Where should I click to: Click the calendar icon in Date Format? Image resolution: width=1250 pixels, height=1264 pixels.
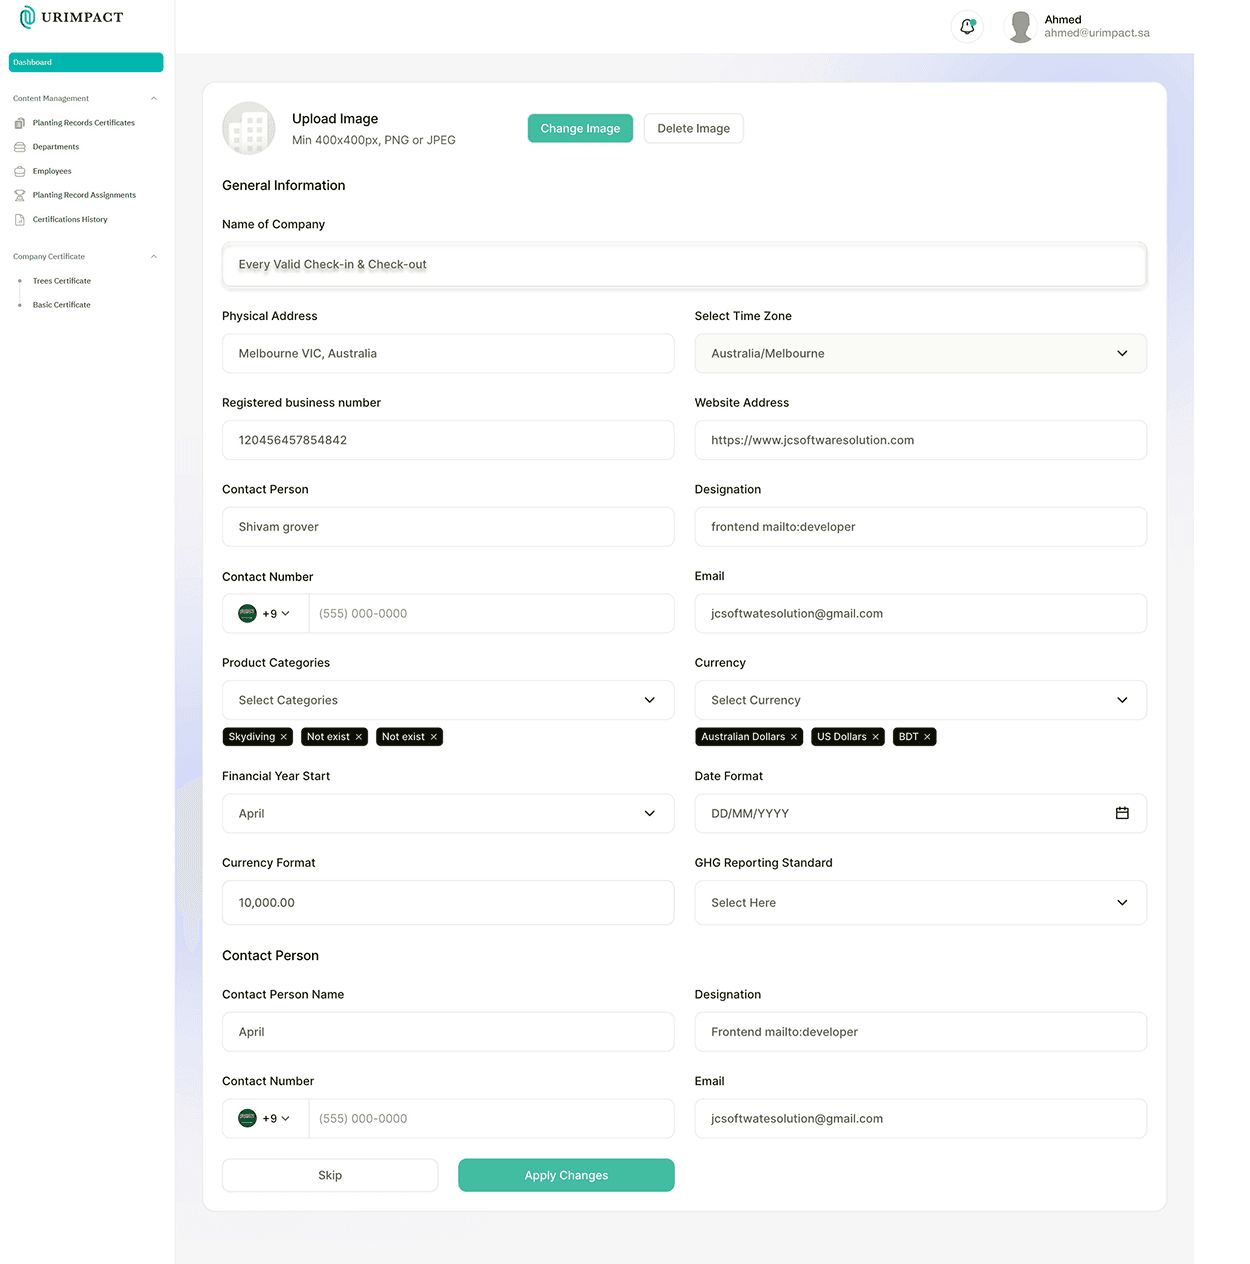coord(1122,814)
